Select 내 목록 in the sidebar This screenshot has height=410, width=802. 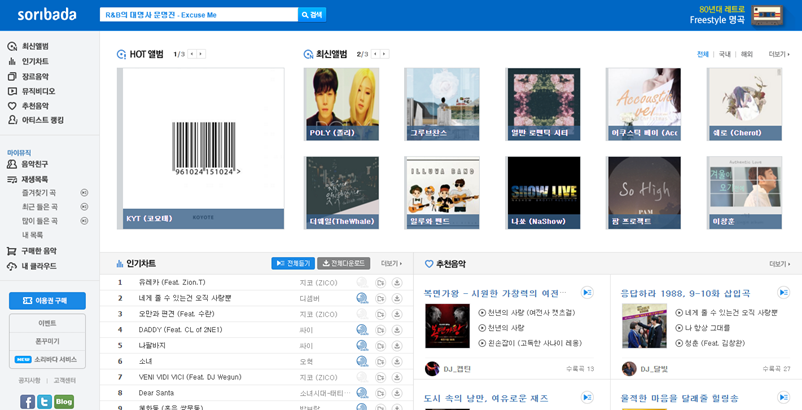pos(32,235)
